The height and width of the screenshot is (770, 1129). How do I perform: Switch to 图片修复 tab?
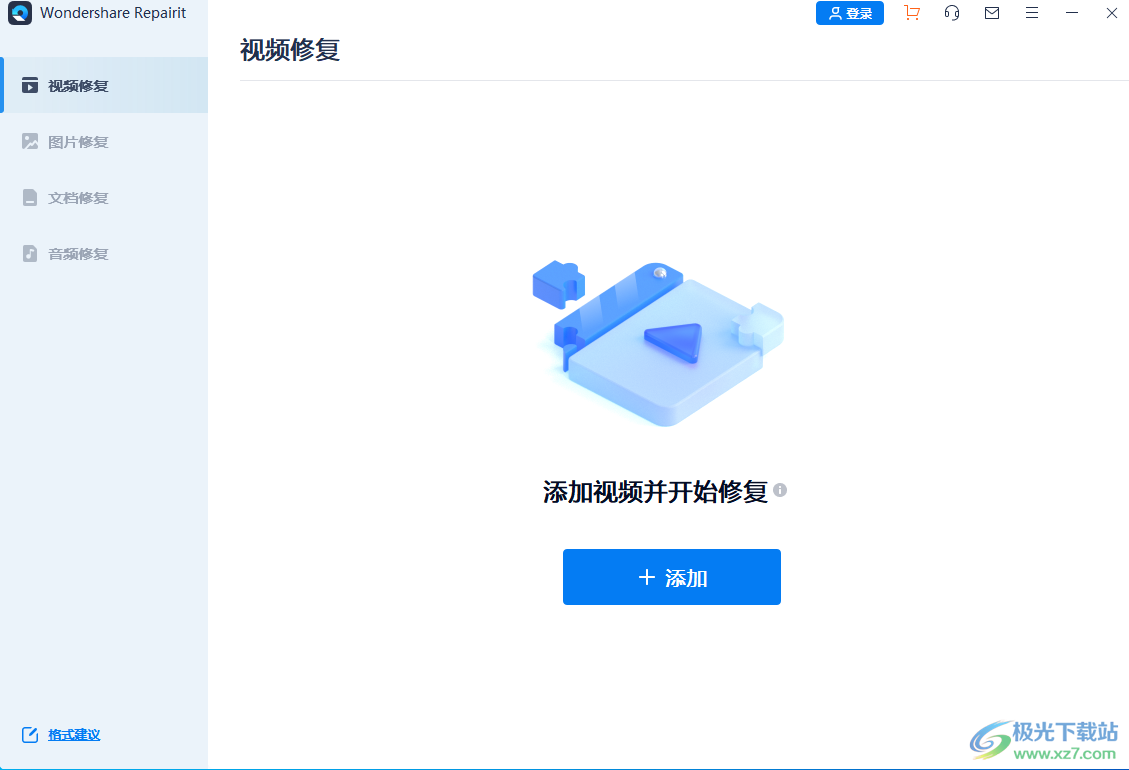104,142
